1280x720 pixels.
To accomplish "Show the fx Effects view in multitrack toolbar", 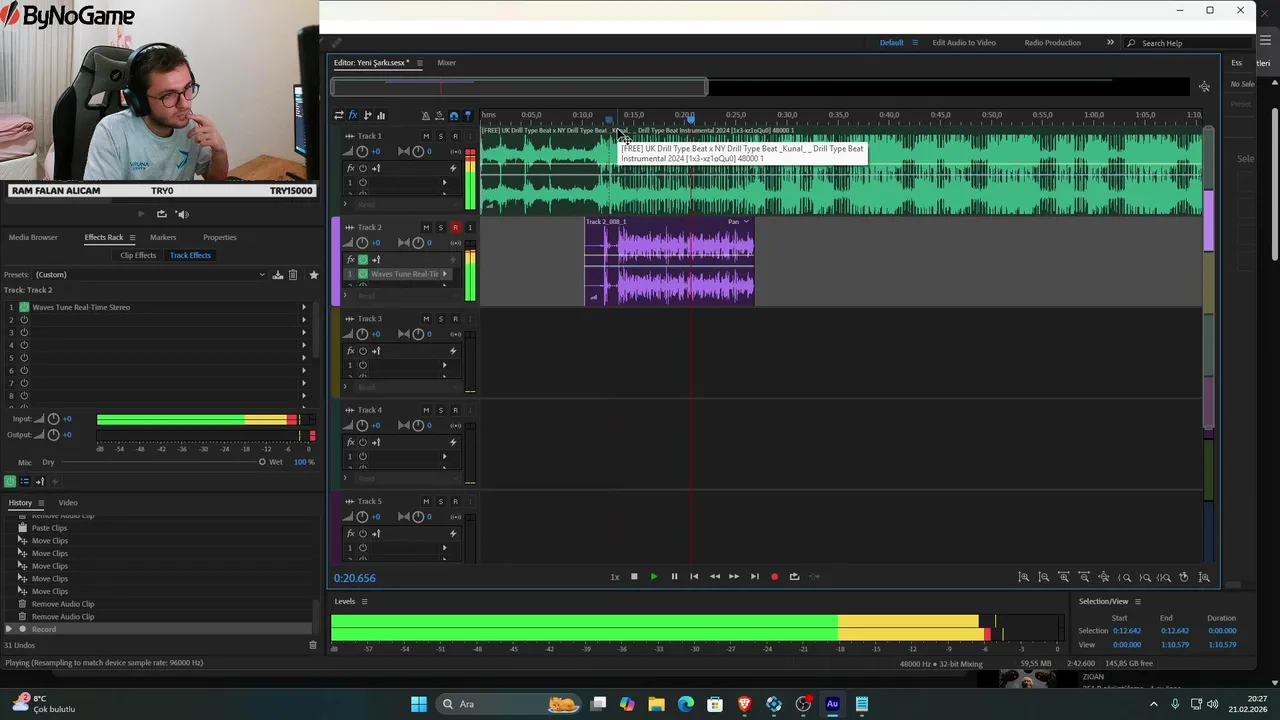I will 353,115.
